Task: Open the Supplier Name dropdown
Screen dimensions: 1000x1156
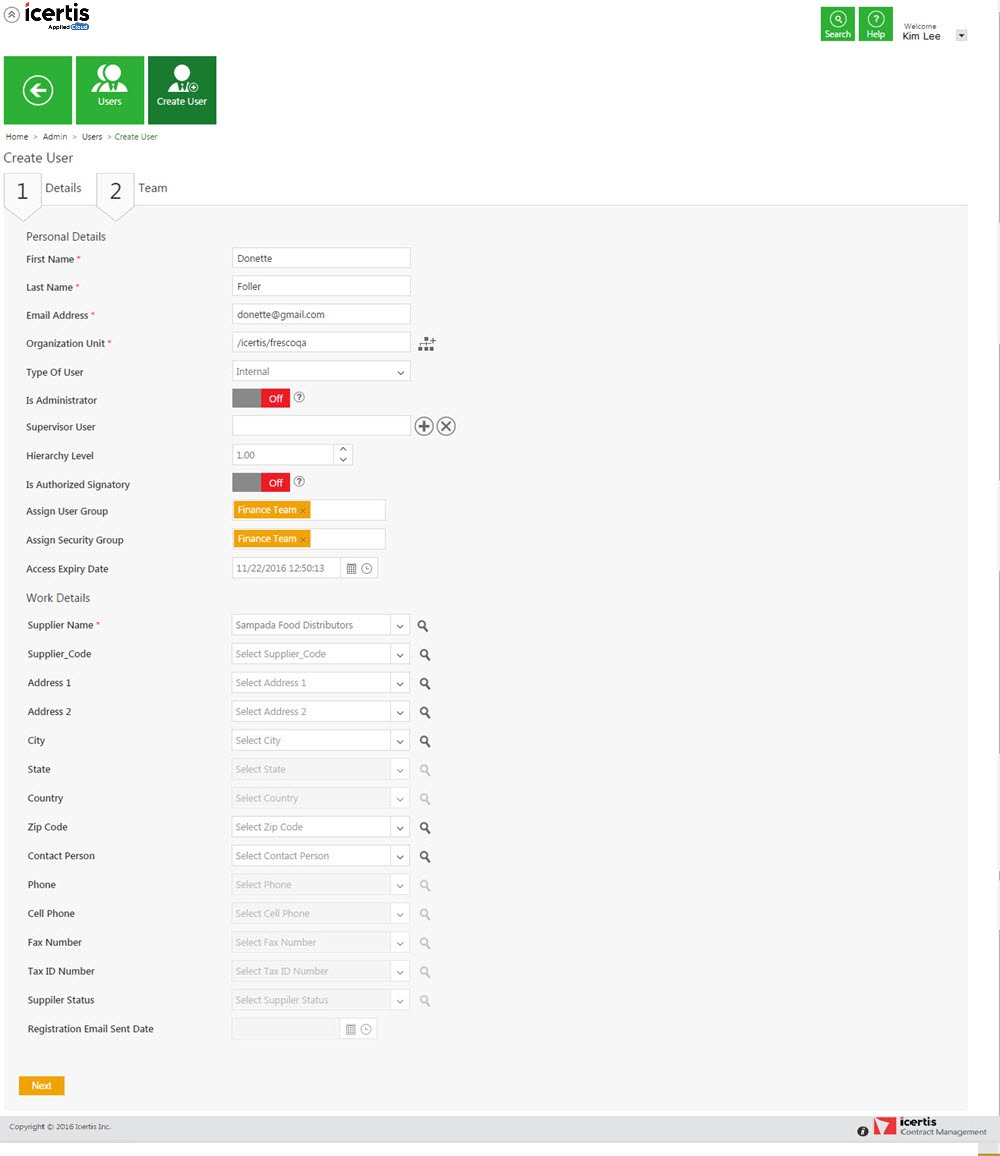Action: tap(400, 626)
